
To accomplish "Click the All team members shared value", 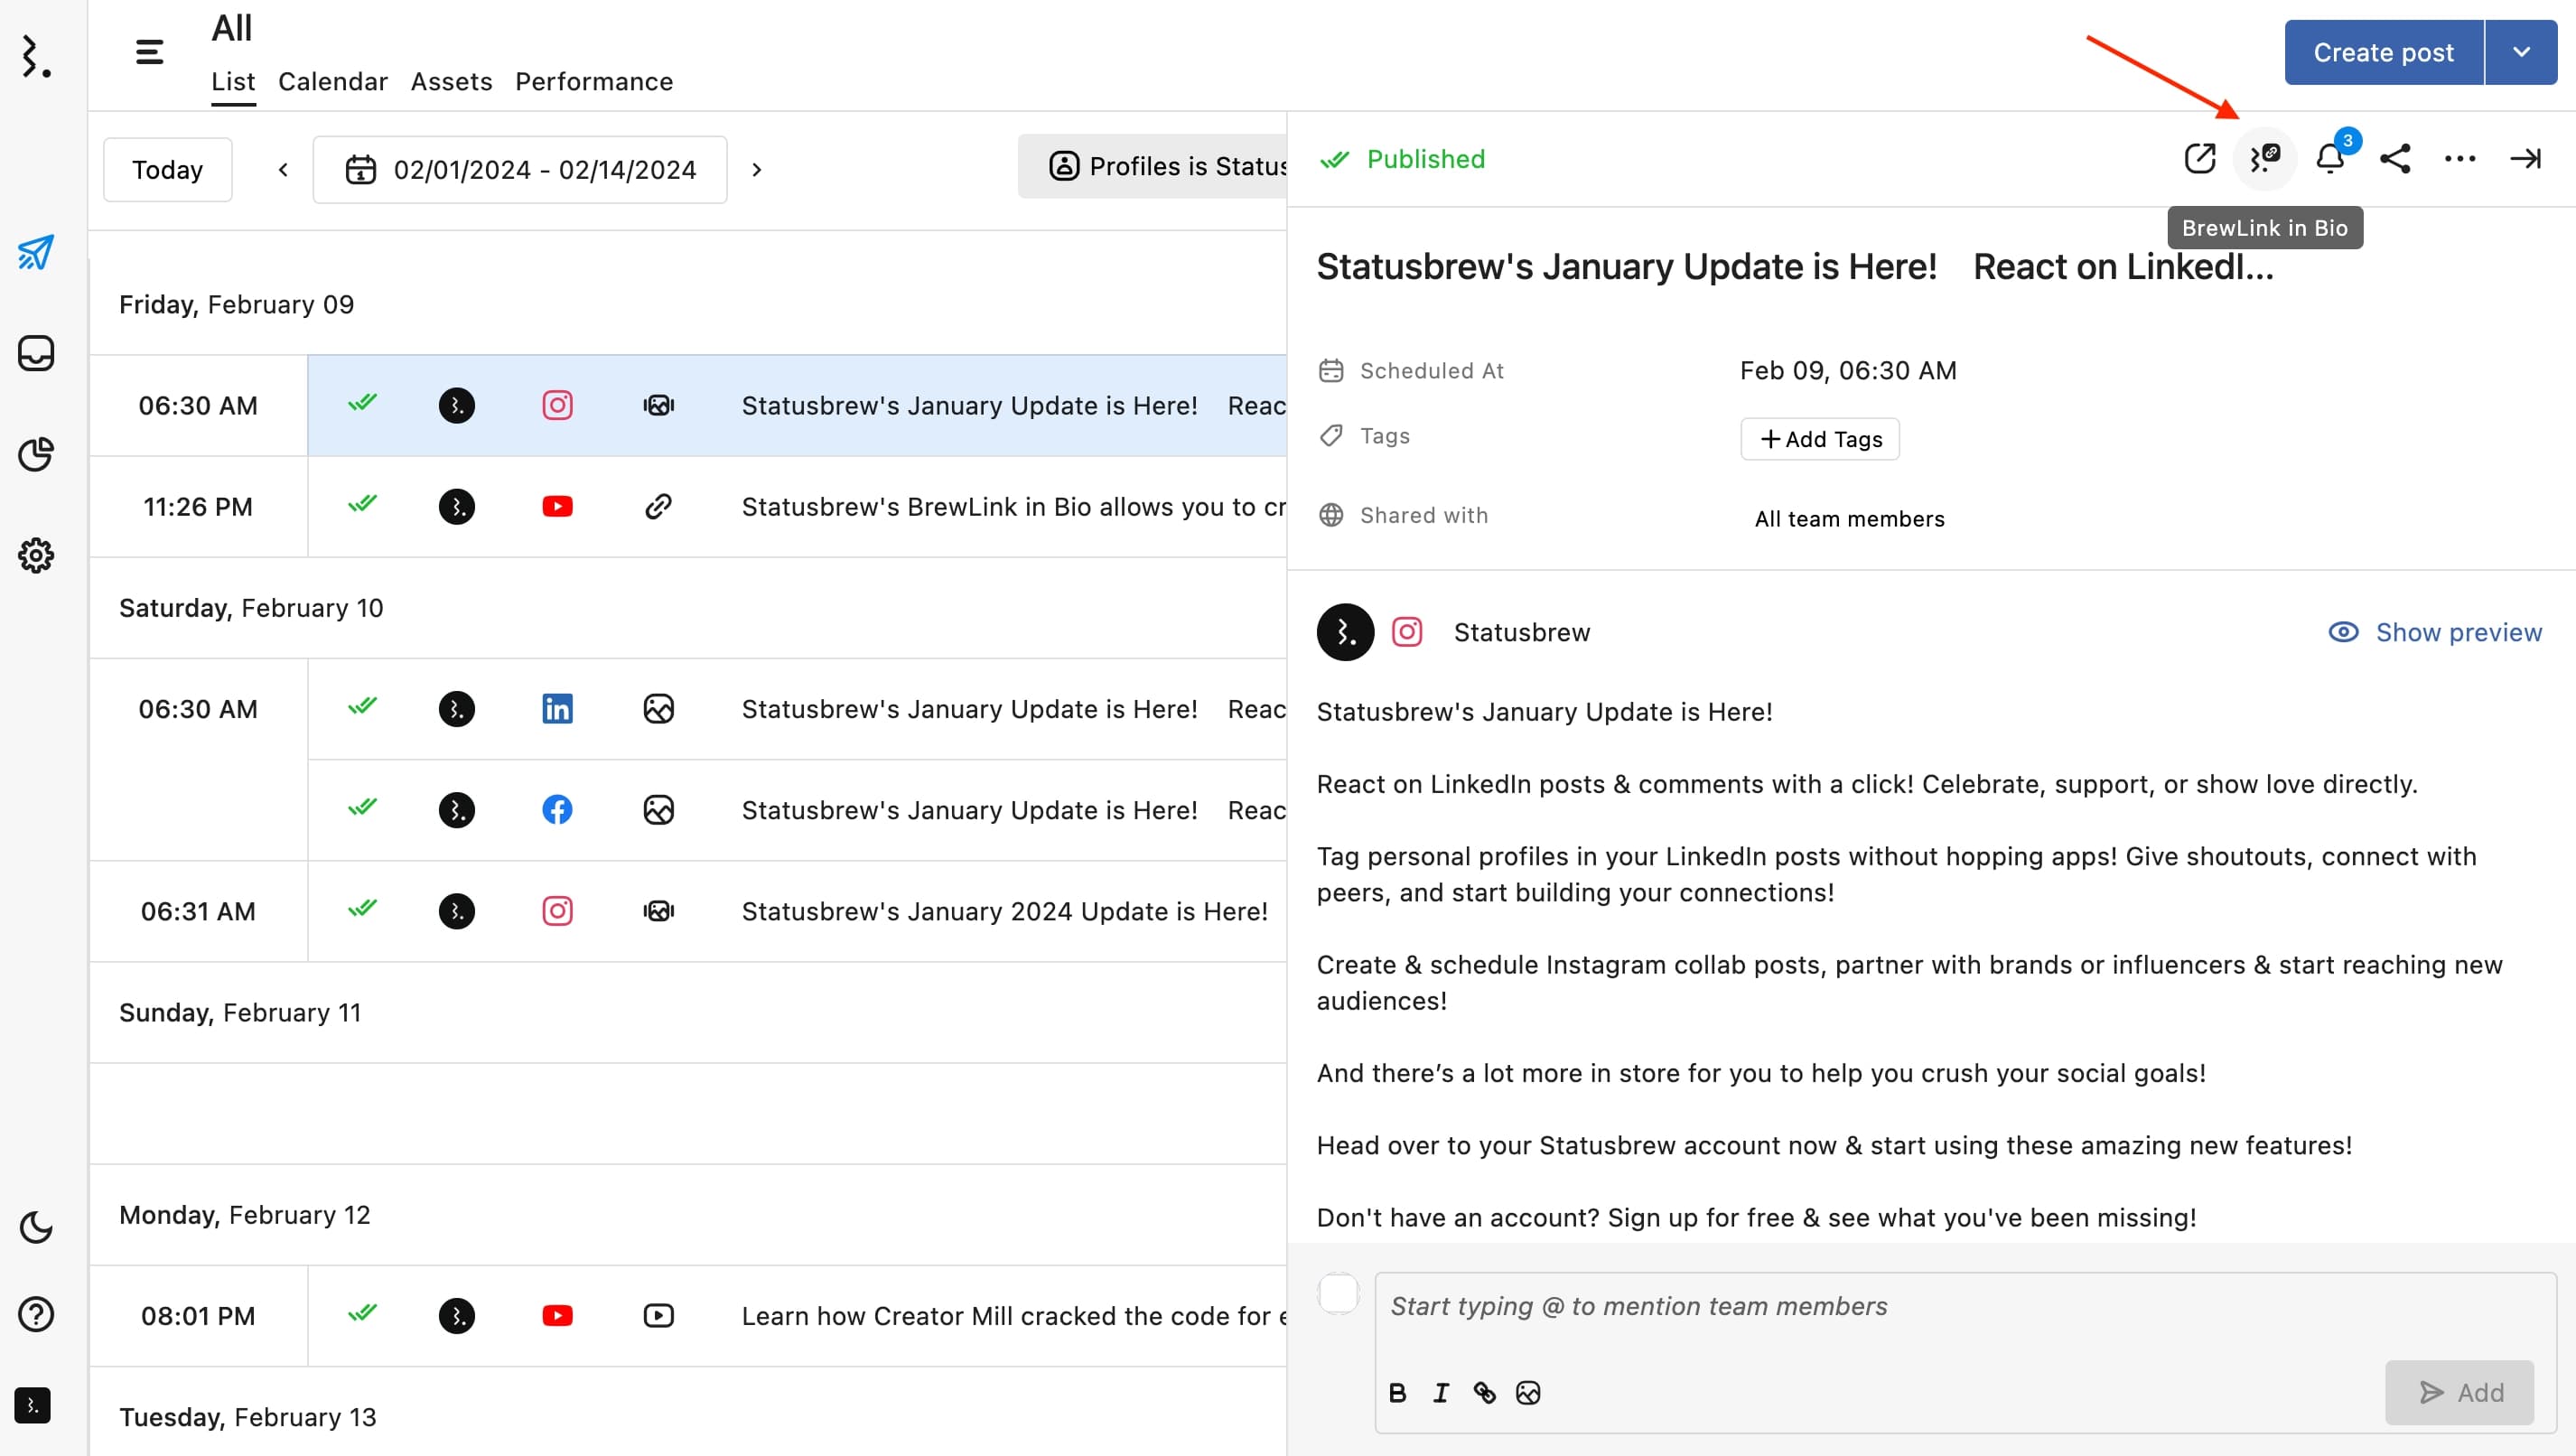I will (x=1850, y=519).
